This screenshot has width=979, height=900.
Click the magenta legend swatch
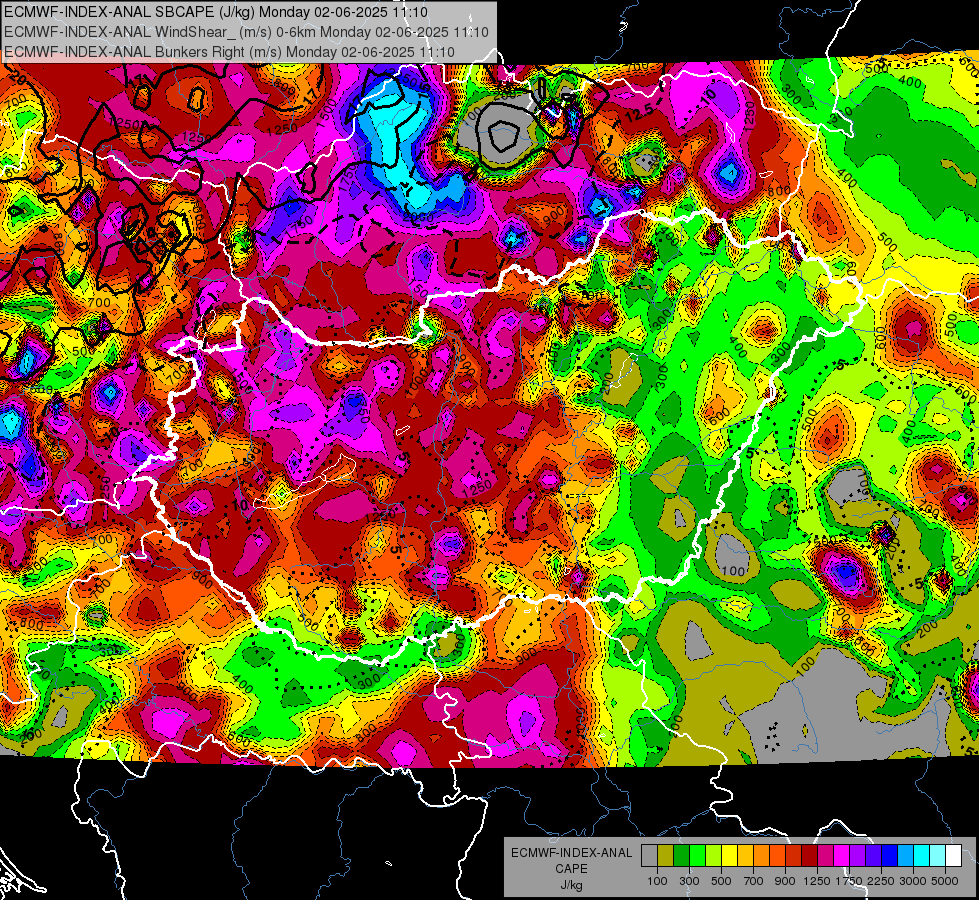(842, 855)
